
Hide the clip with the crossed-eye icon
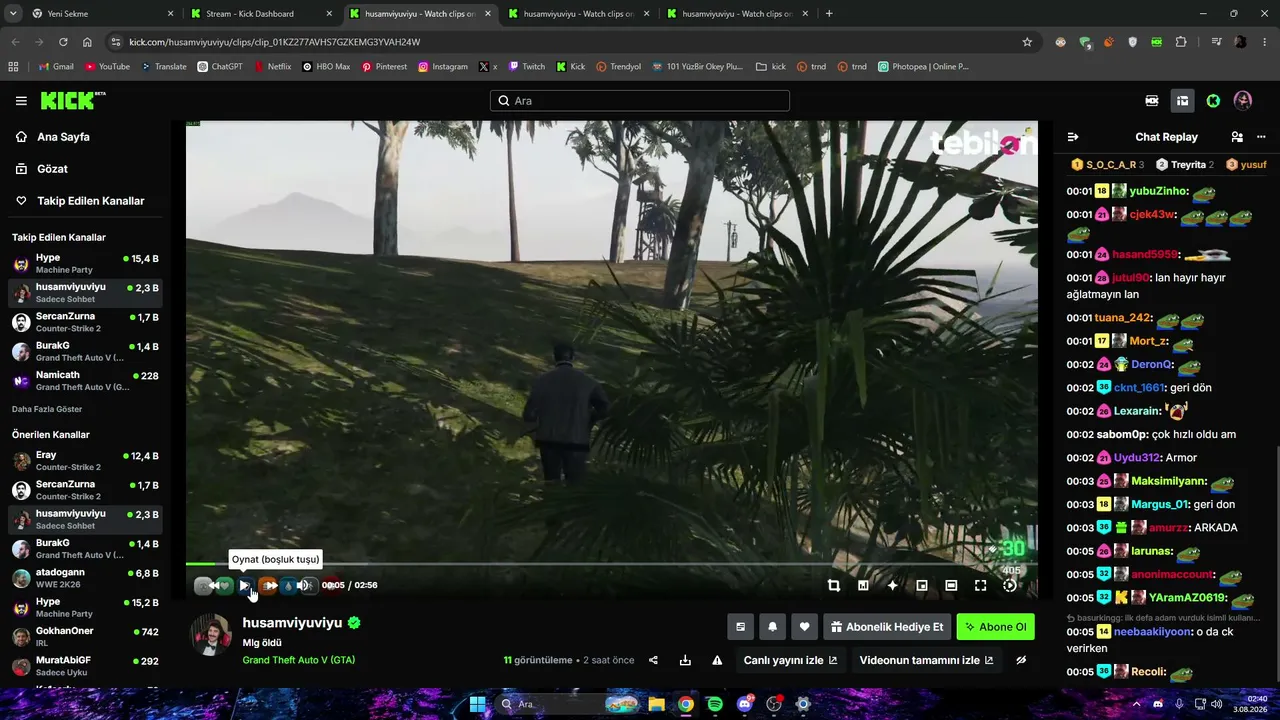coord(1021,660)
